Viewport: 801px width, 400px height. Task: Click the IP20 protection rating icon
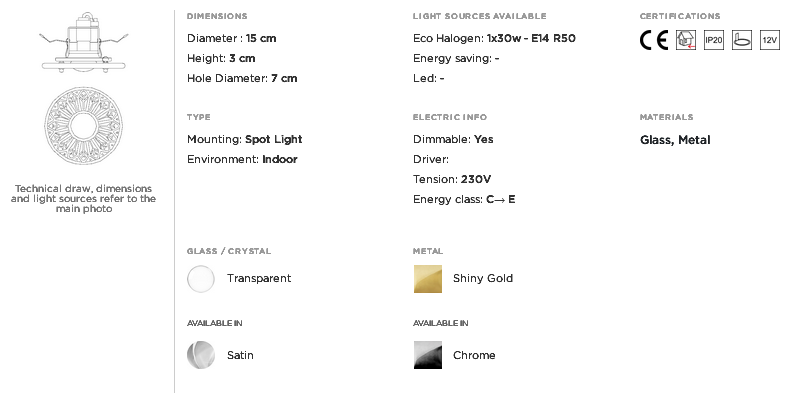click(714, 40)
